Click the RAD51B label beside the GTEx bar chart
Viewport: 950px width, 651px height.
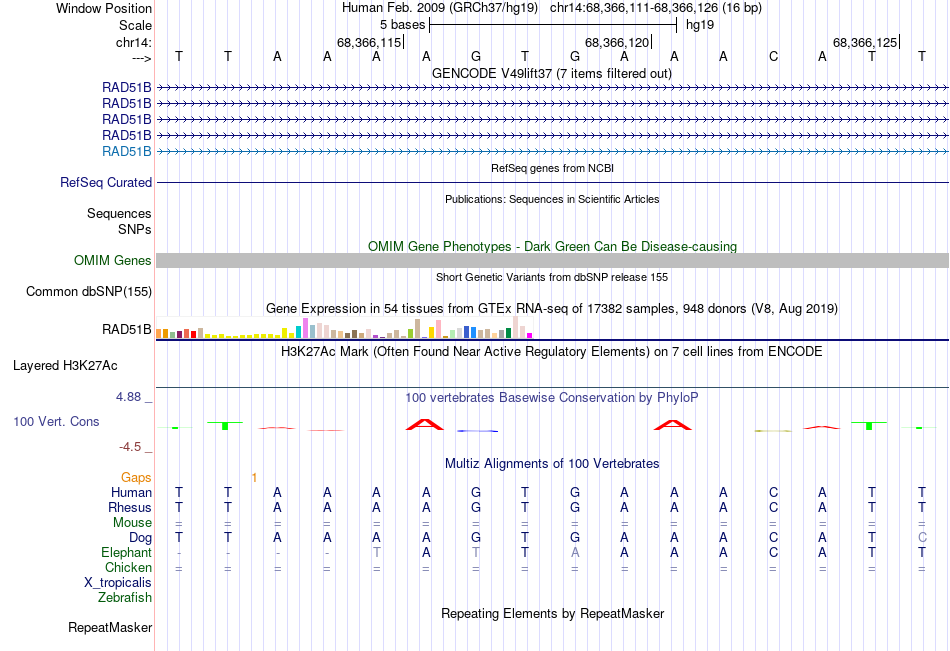[x=127, y=330]
